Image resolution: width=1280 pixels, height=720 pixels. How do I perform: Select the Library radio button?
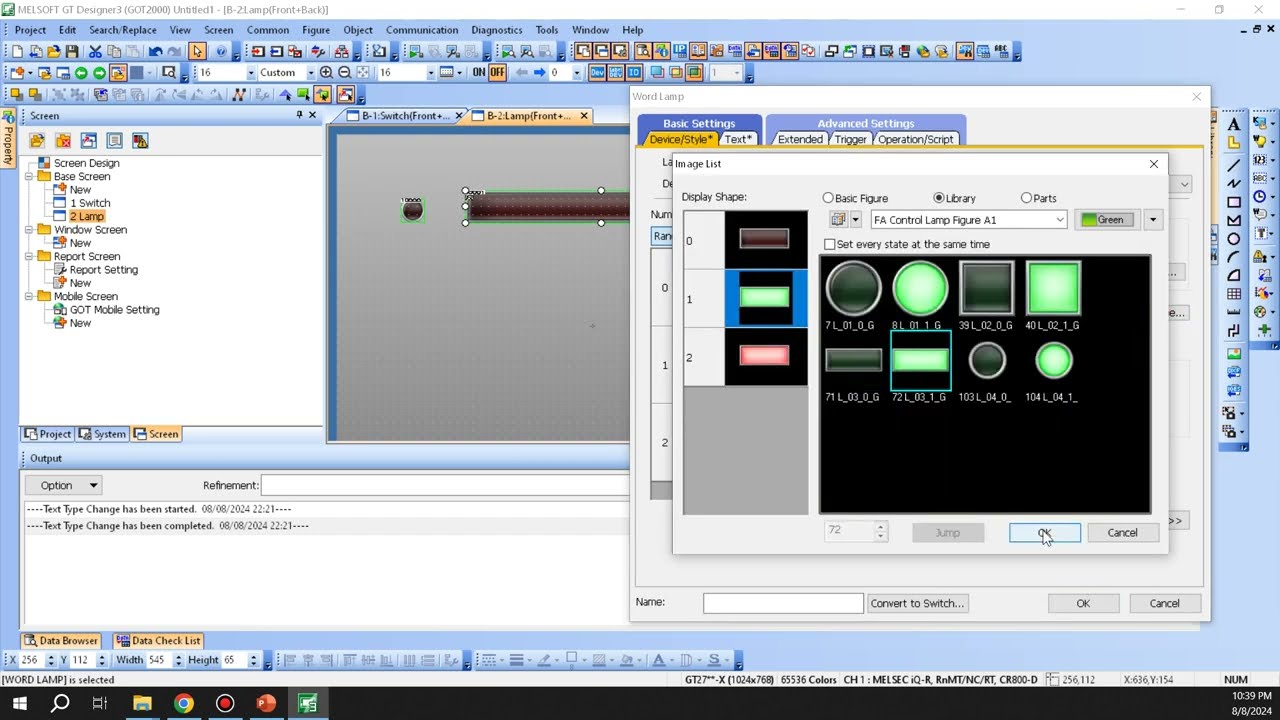point(938,198)
